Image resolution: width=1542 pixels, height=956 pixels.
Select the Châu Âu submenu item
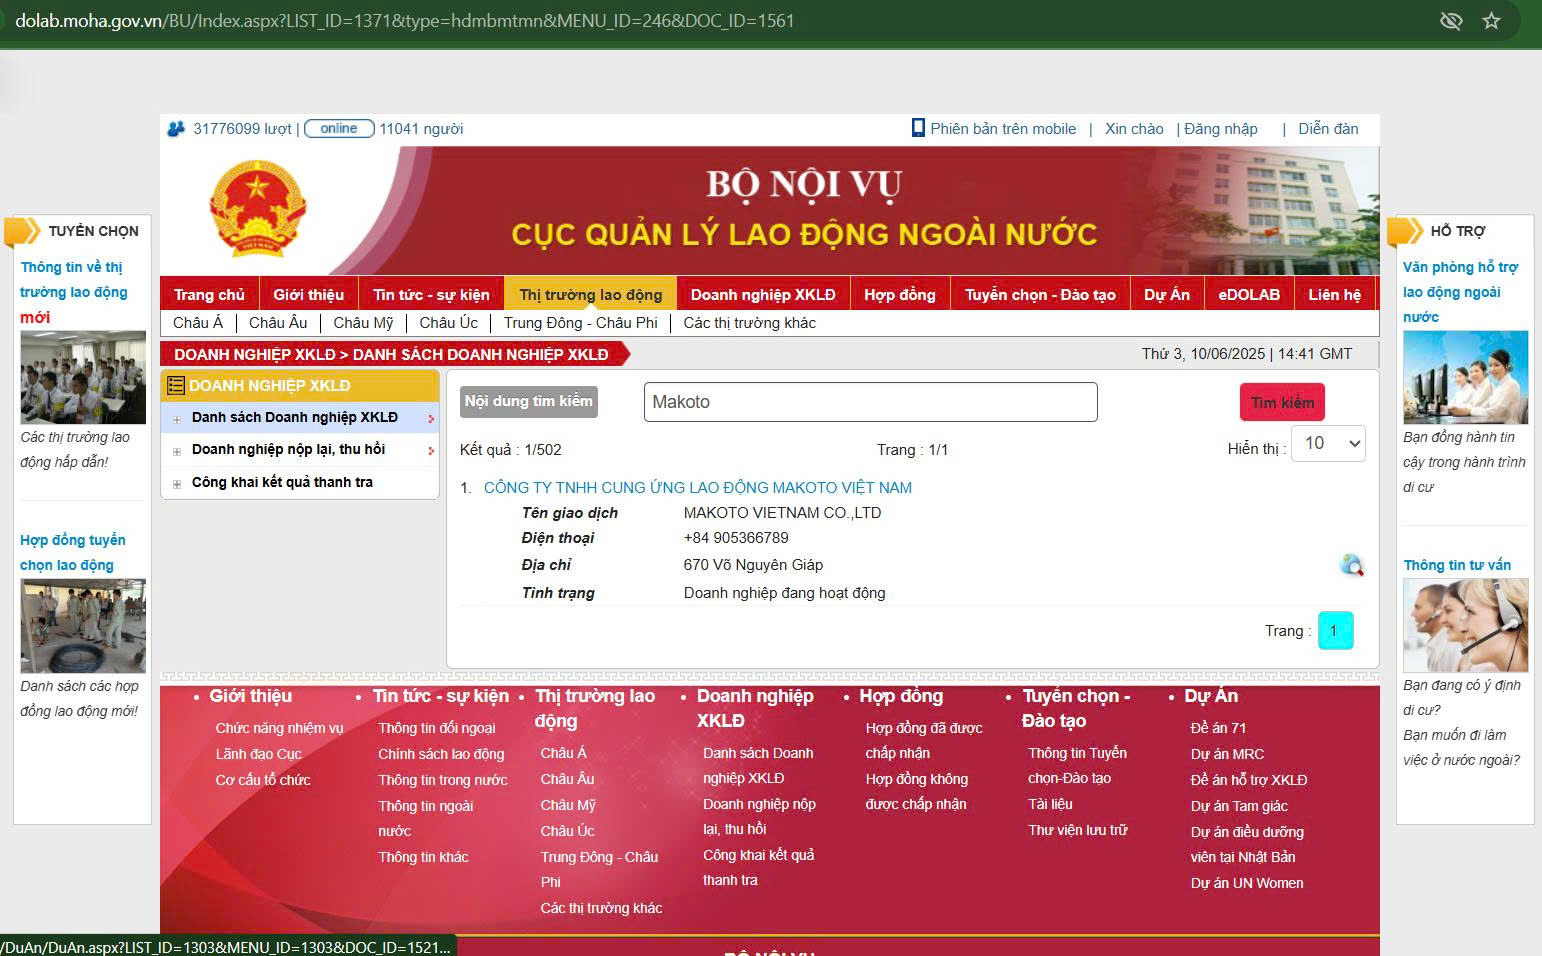(278, 323)
